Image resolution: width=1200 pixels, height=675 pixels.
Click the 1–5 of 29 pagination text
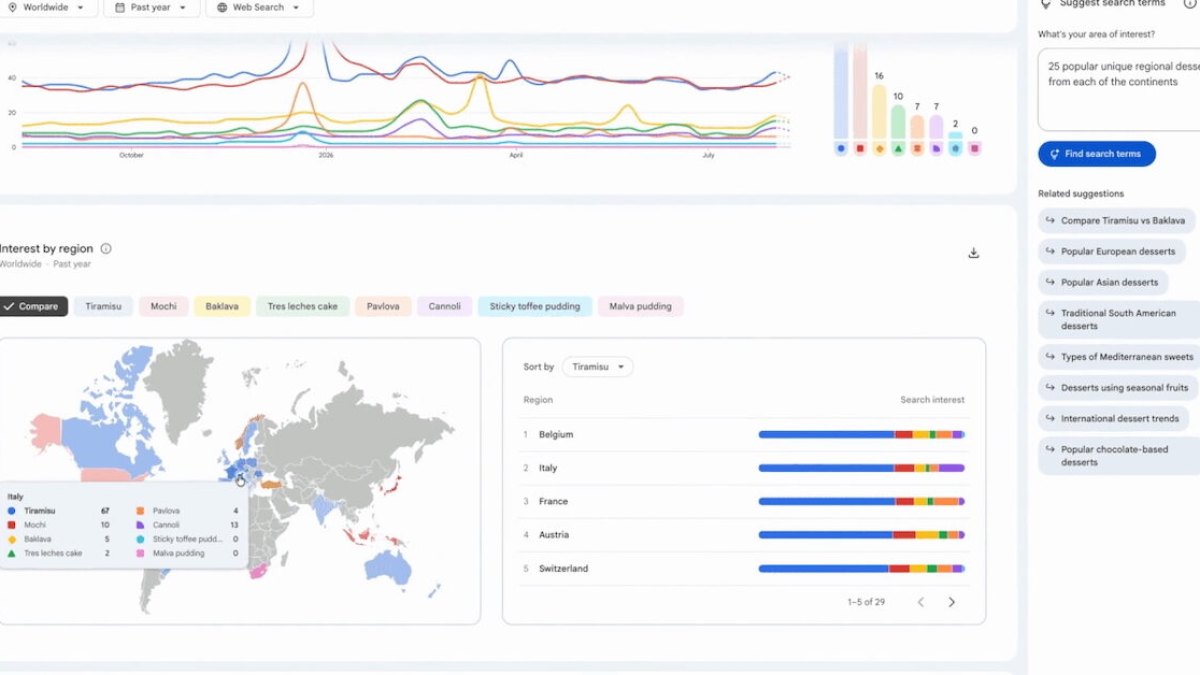(866, 602)
